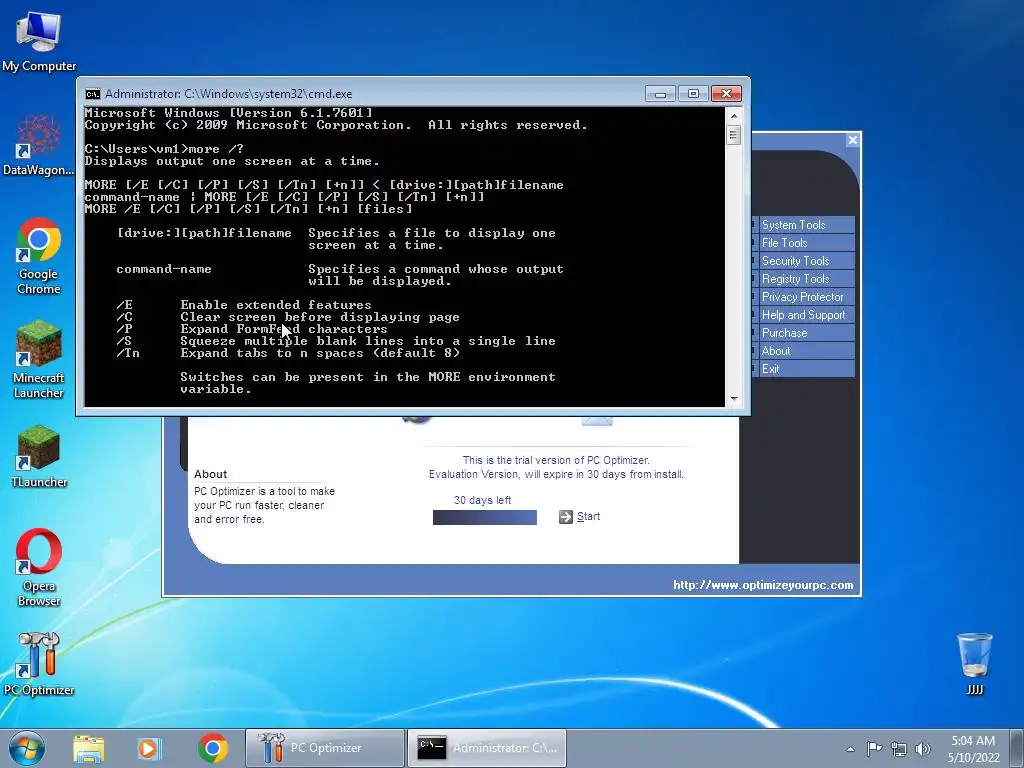Open the Windows Start menu orb
Image resolution: width=1024 pixels, height=768 pixels.
tap(27, 748)
